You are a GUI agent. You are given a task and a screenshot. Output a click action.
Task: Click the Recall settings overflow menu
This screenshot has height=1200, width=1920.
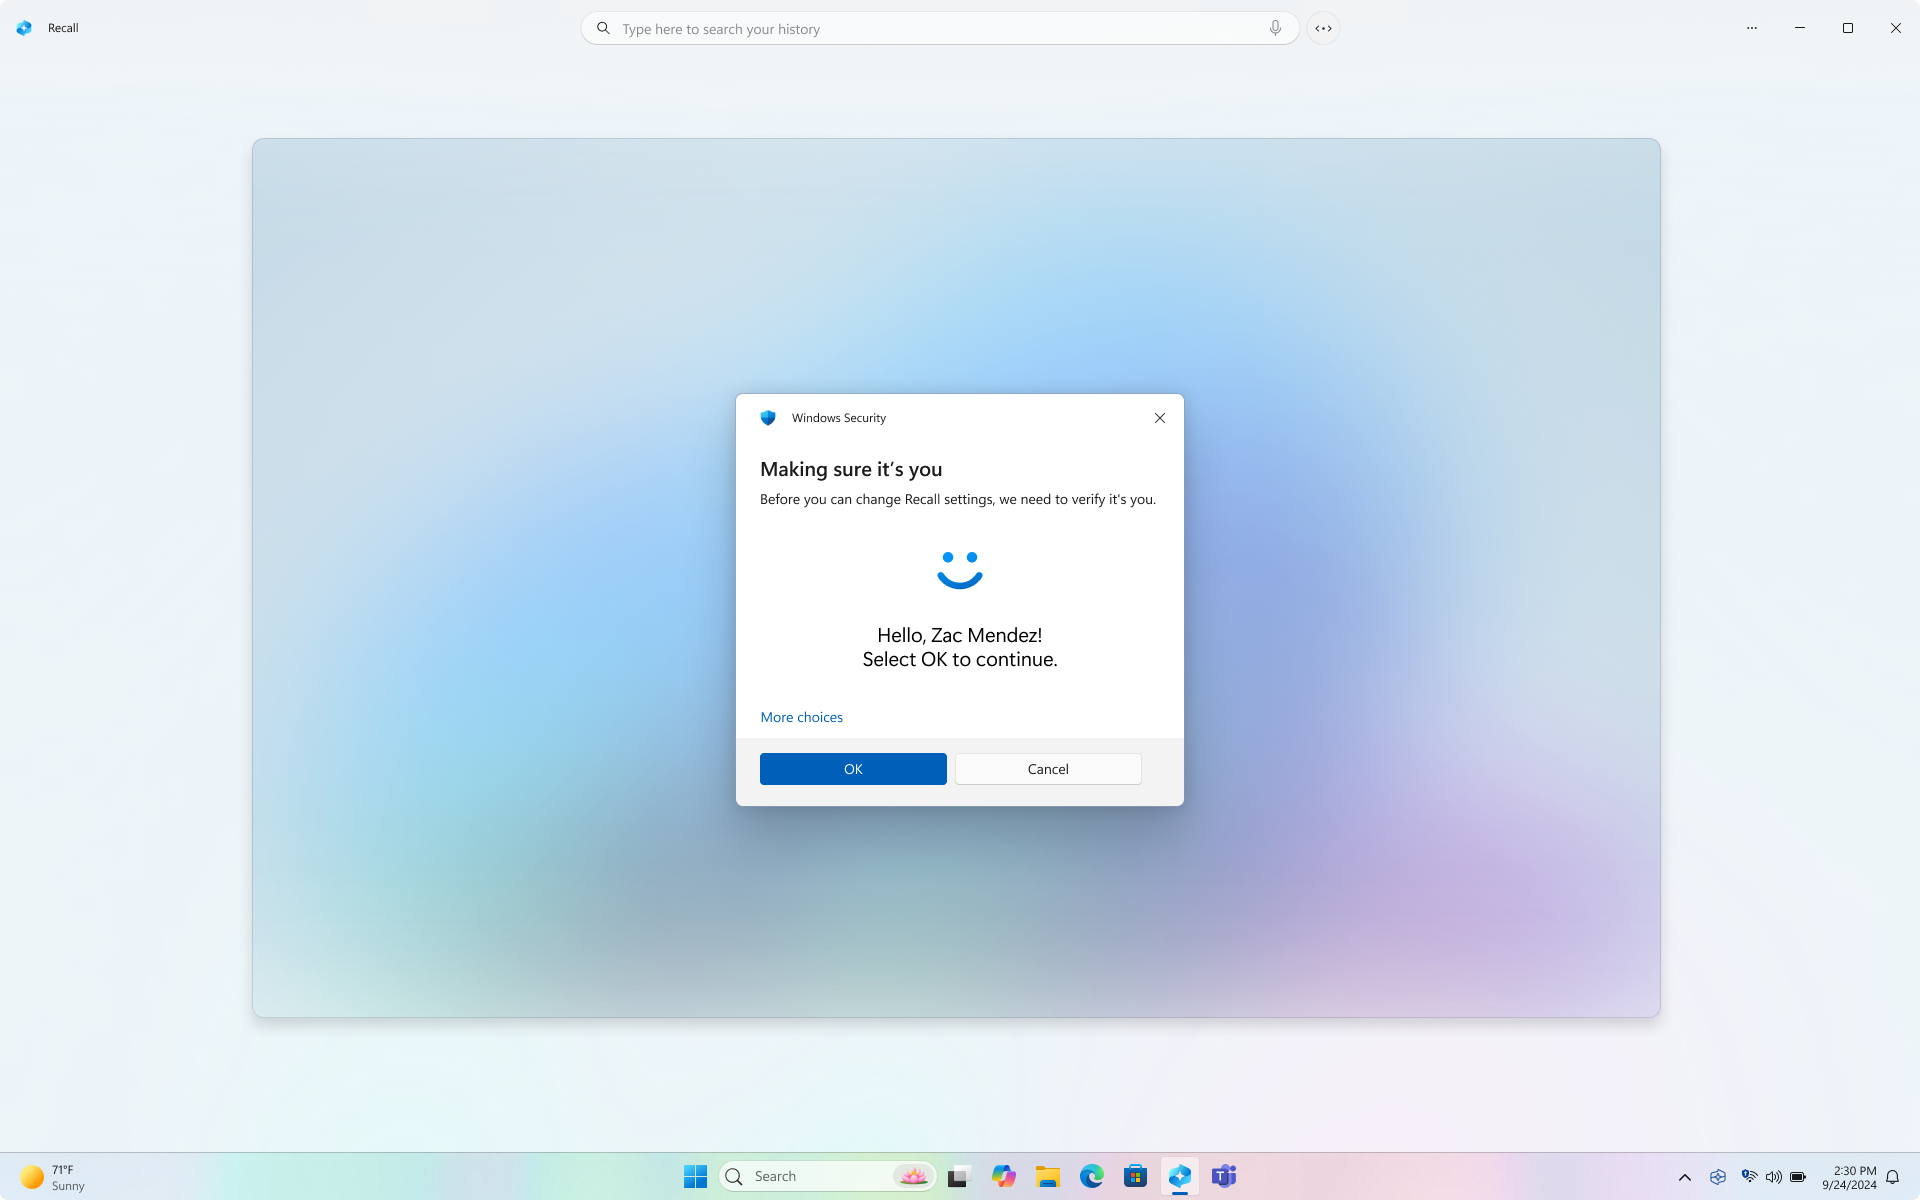[x=1753, y=28]
